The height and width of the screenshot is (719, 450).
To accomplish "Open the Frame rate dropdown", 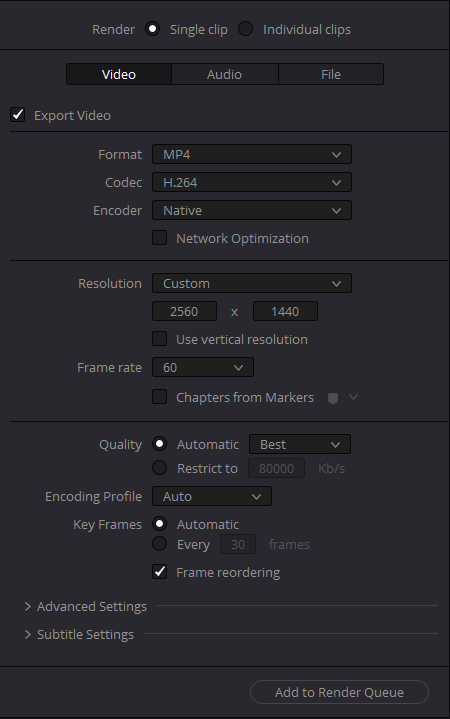I will 203,367.
